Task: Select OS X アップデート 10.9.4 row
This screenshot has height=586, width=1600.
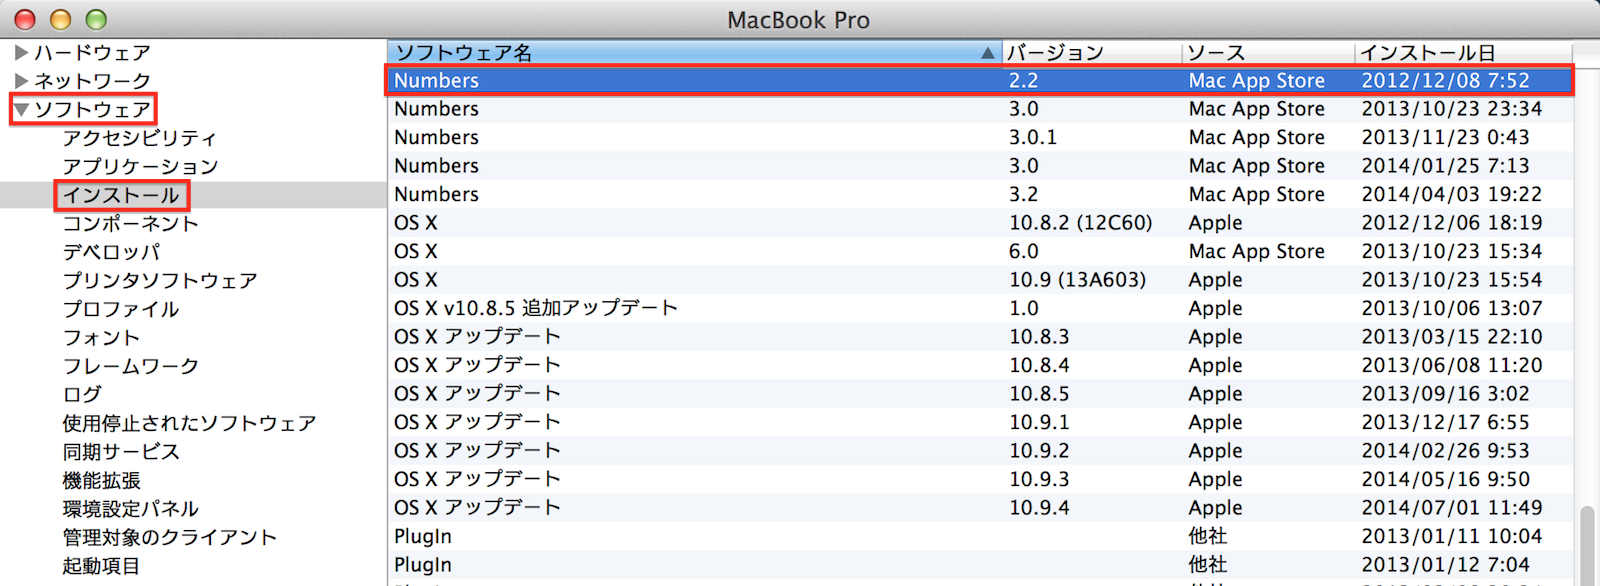Action: point(980,508)
